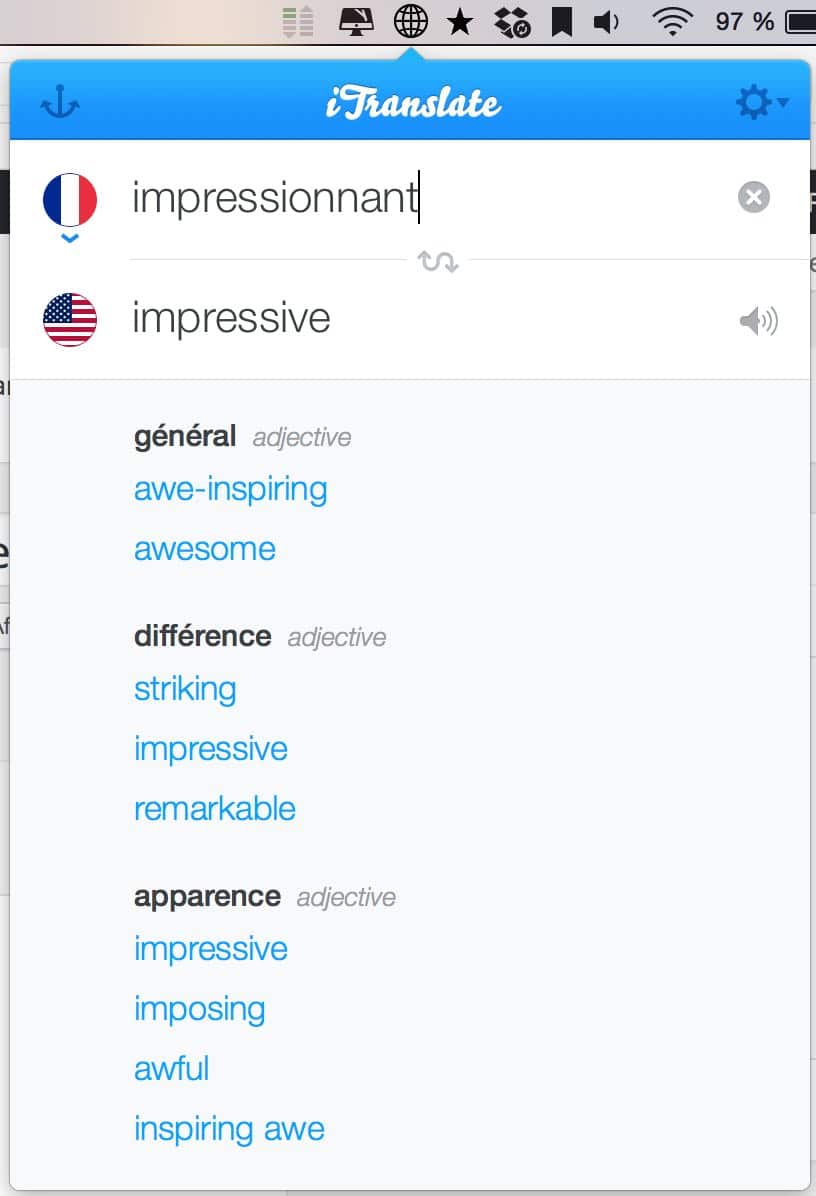Choose the imposing translation
The image size is (816, 1196).
click(x=199, y=1010)
